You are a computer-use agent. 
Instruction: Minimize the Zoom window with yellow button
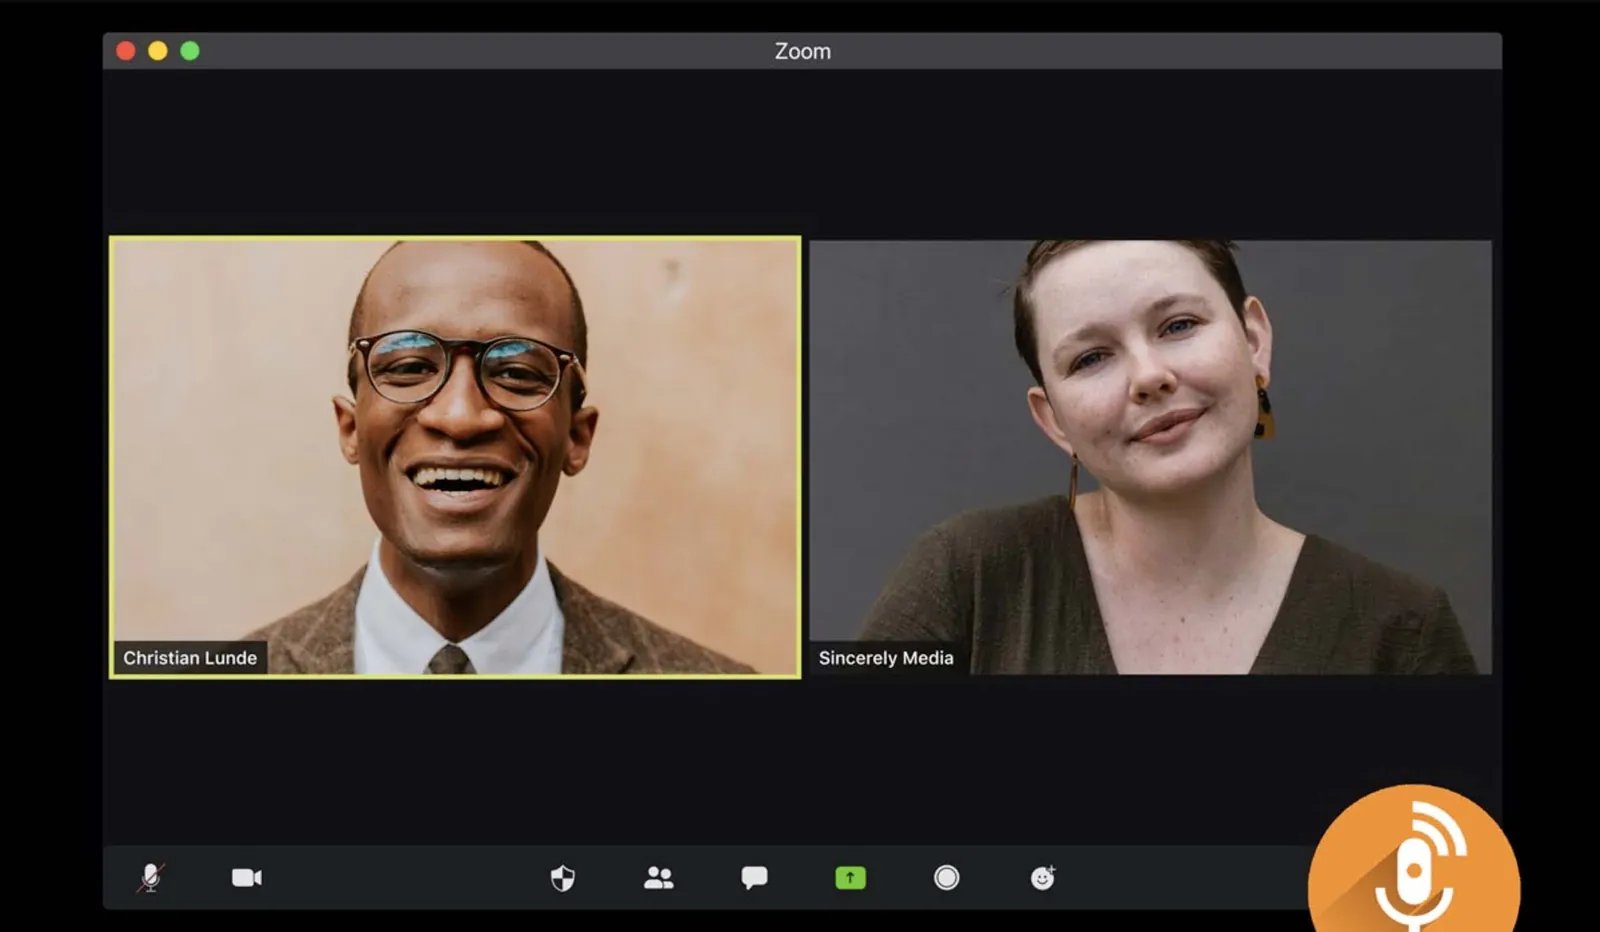click(x=158, y=51)
